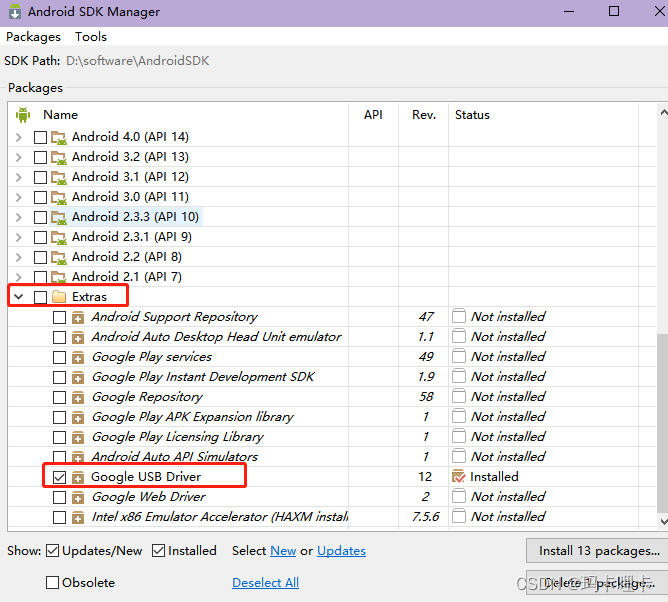
Task: Open the Tools menu
Action: click(x=91, y=37)
